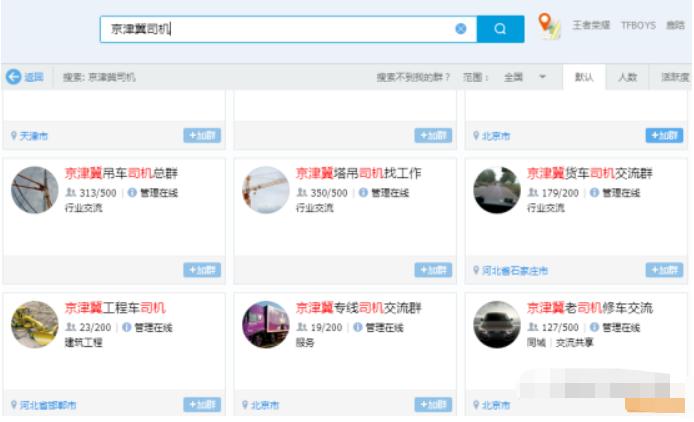Open 京津冀工程车司机 group title
694x422 pixels.
[x=115, y=308]
